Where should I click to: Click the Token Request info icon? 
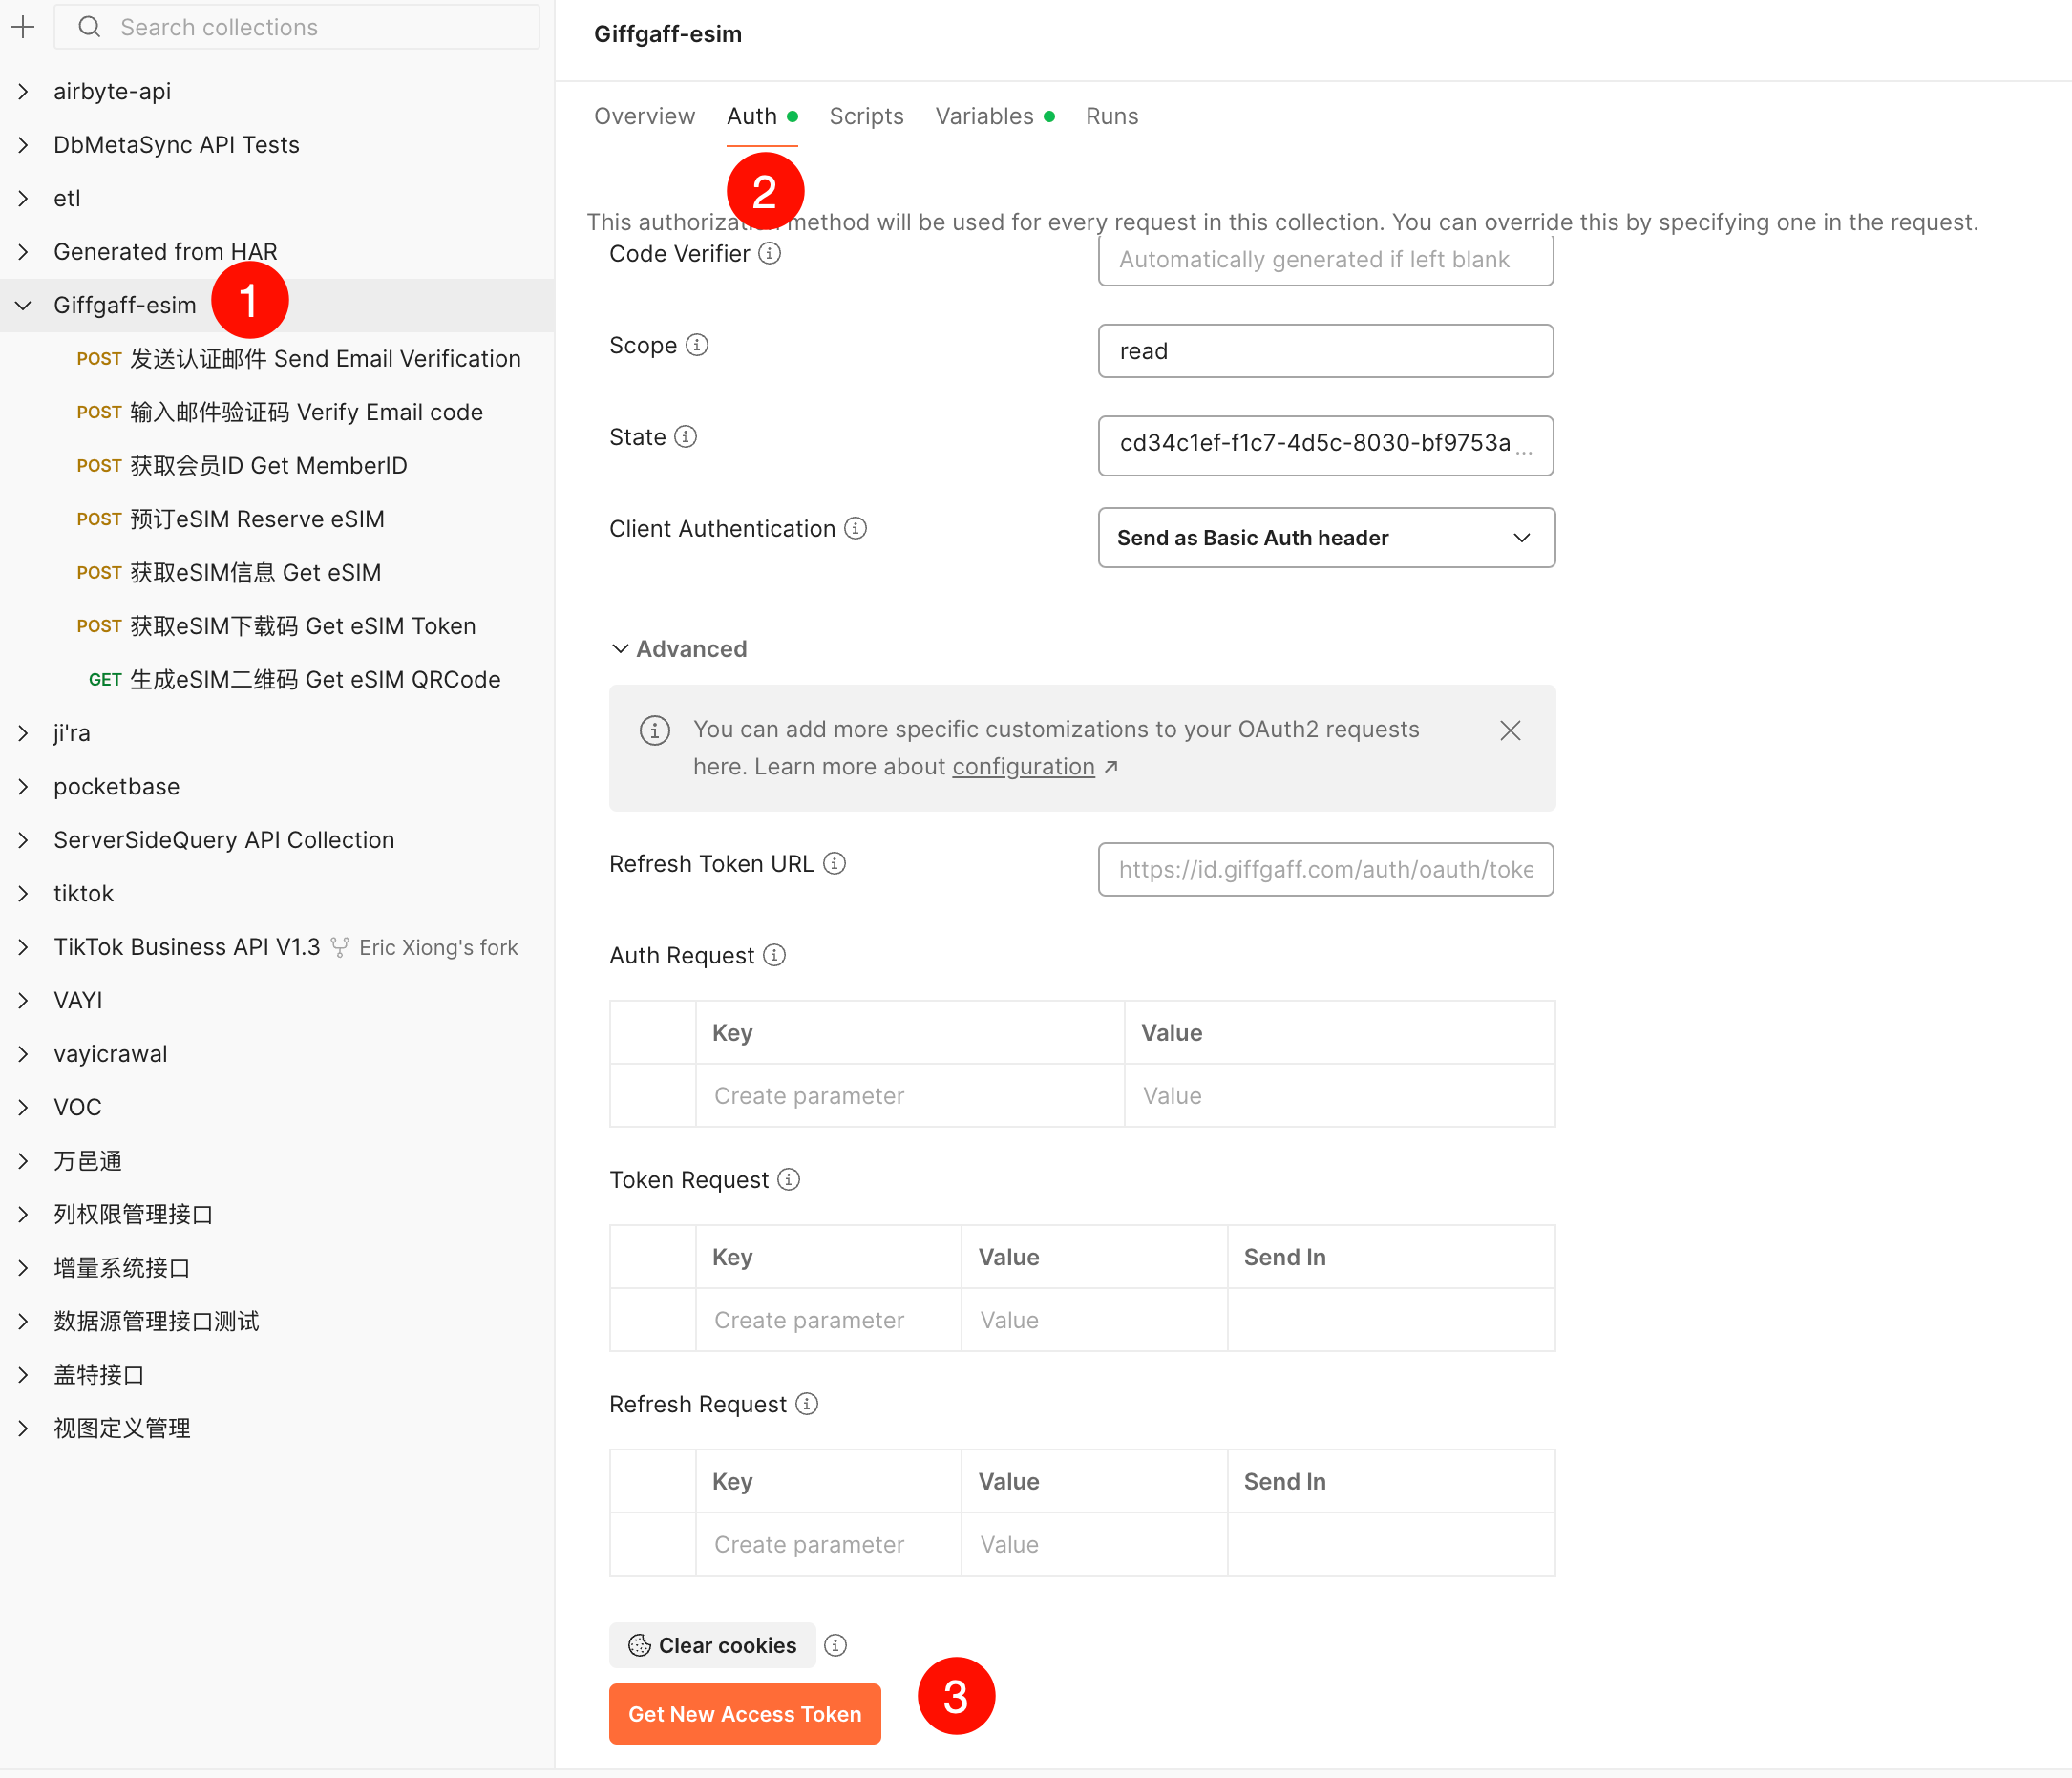(x=788, y=1180)
